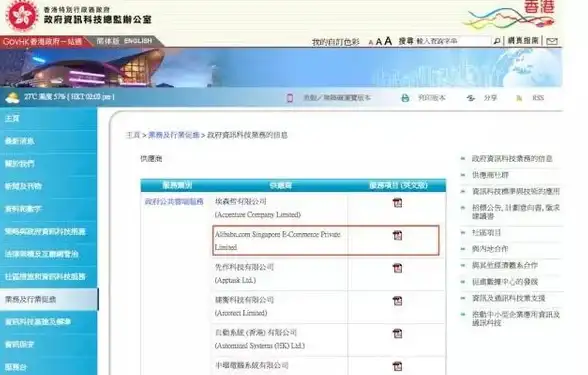
Task: Click the 列印版本 print version link
Action: coord(432,98)
